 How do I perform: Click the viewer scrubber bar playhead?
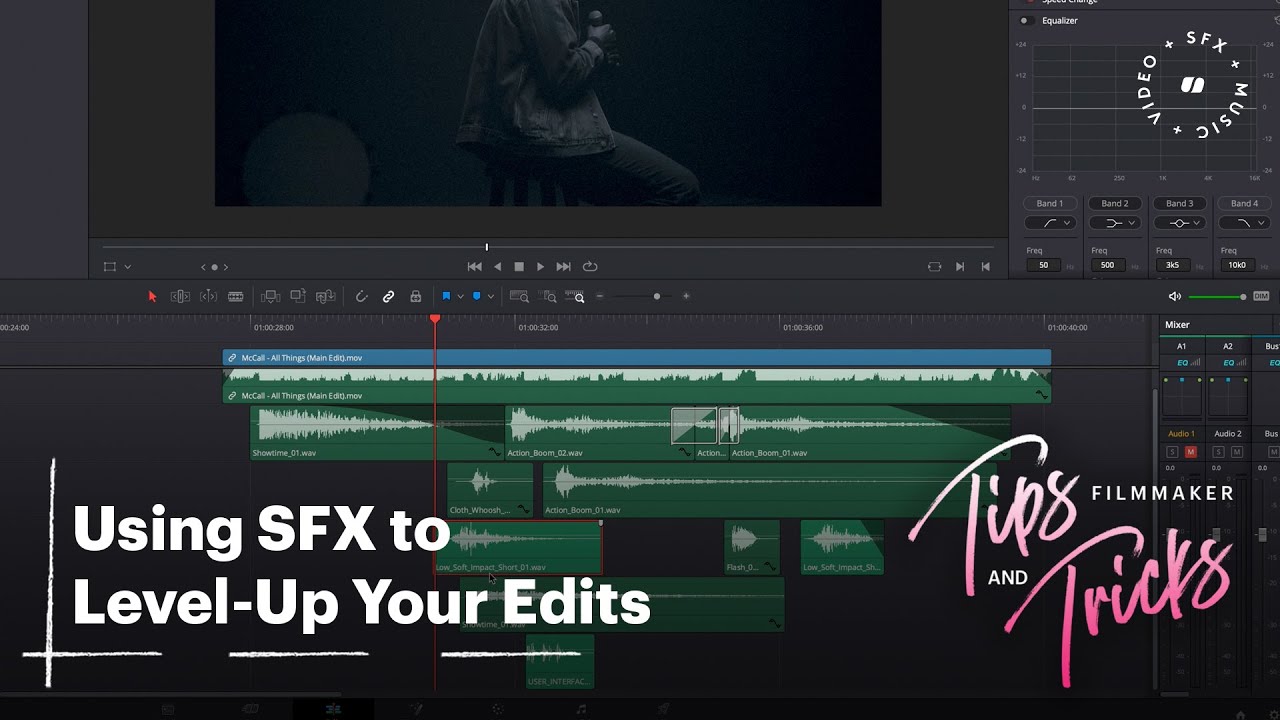[487, 247]
